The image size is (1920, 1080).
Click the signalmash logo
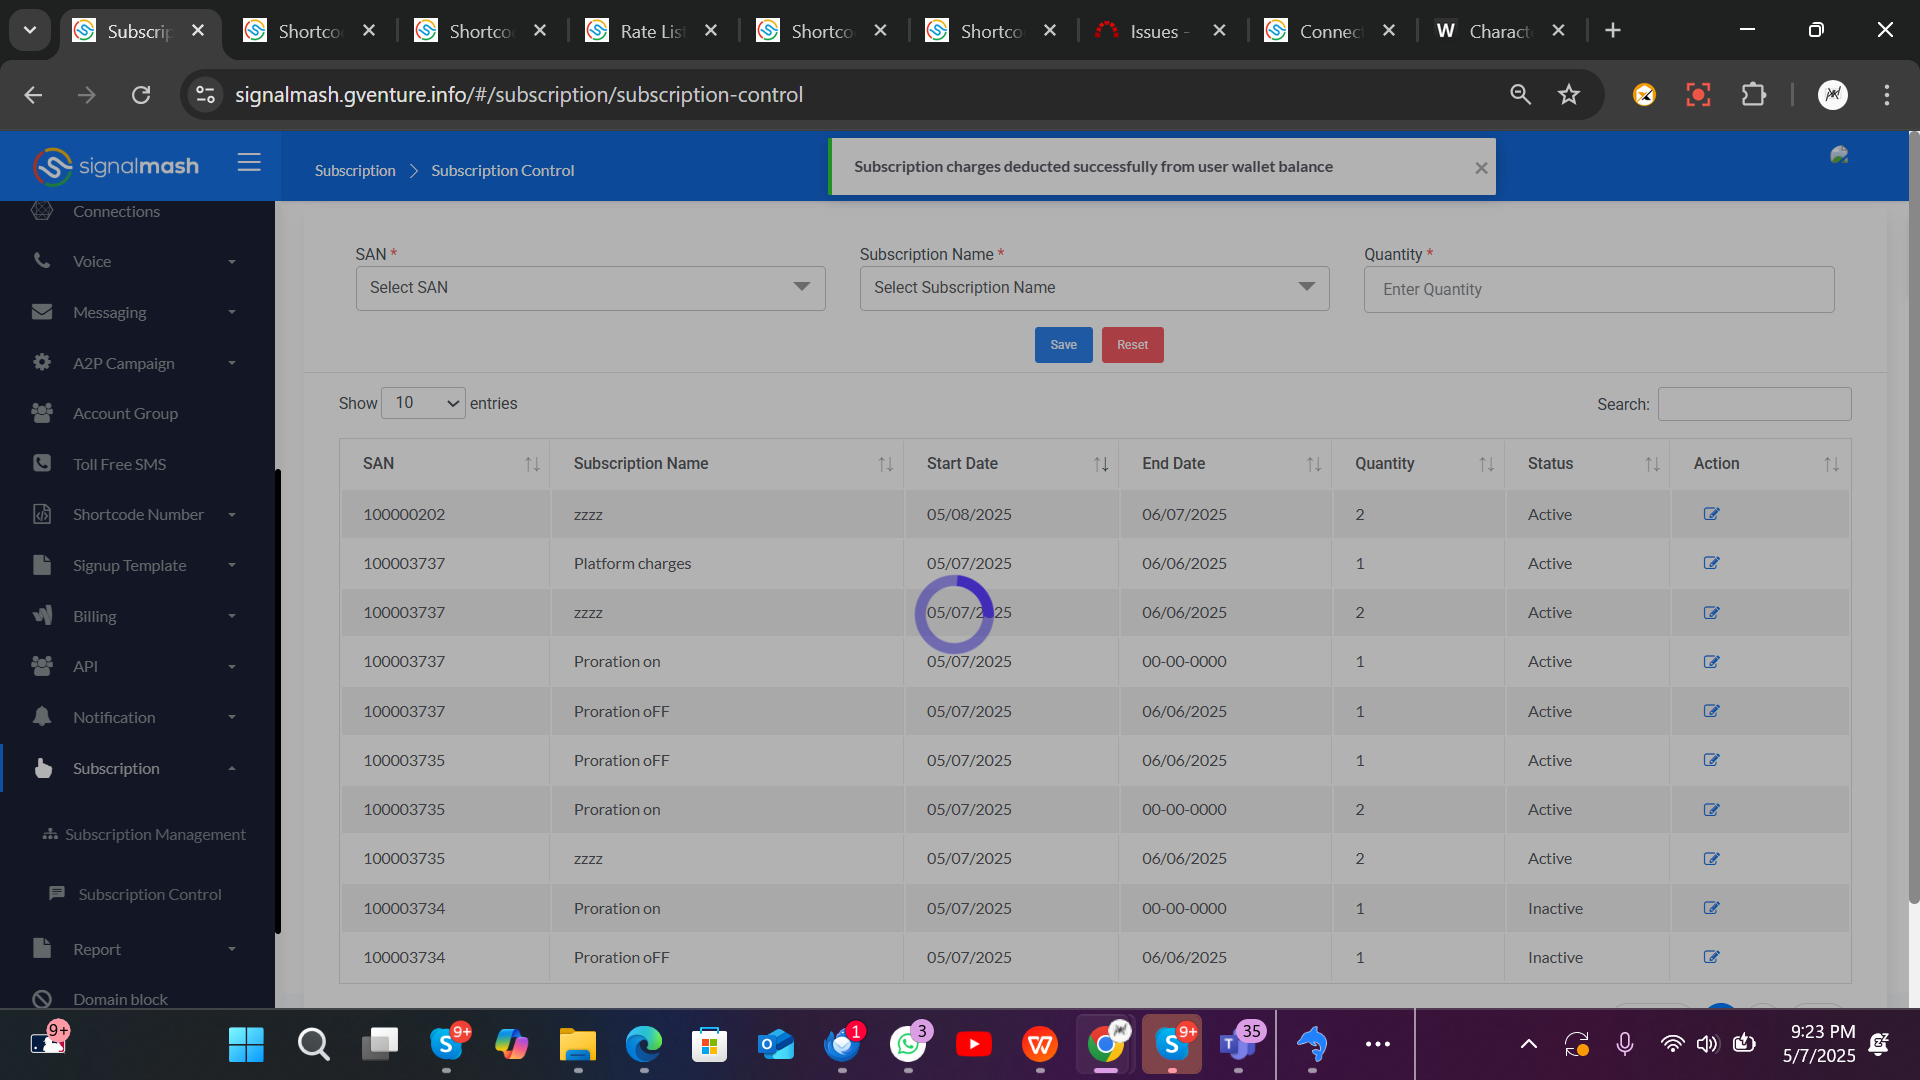click(x=116, y=166)
